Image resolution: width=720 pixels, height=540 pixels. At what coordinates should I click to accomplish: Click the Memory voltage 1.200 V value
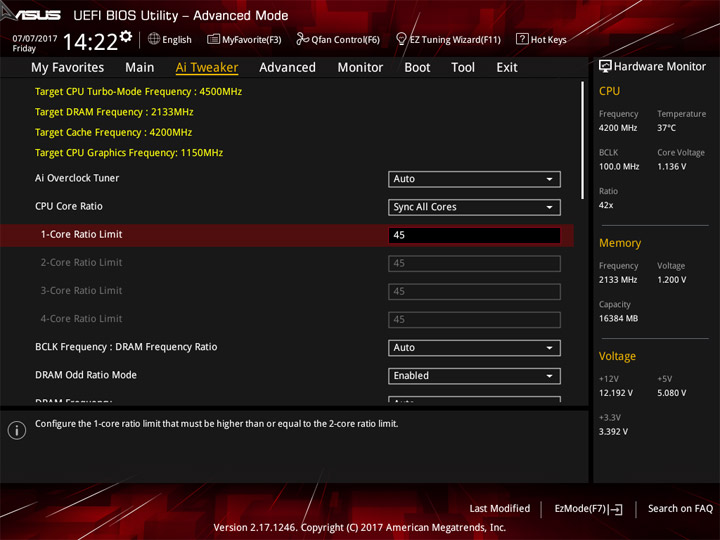[x=672, y=280]
